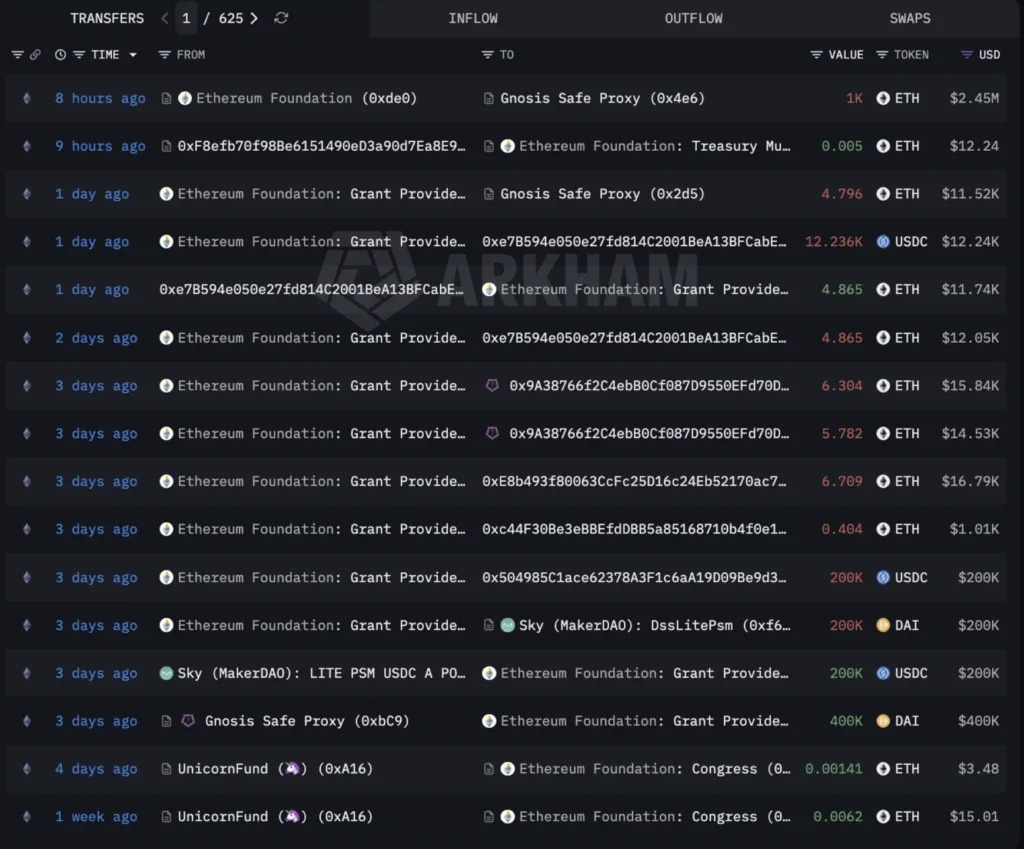Click document icon before Gnosis Safe Proxy (0x4e6)
The height and width of the screenshot is (849, 1024).
[488, 99]
